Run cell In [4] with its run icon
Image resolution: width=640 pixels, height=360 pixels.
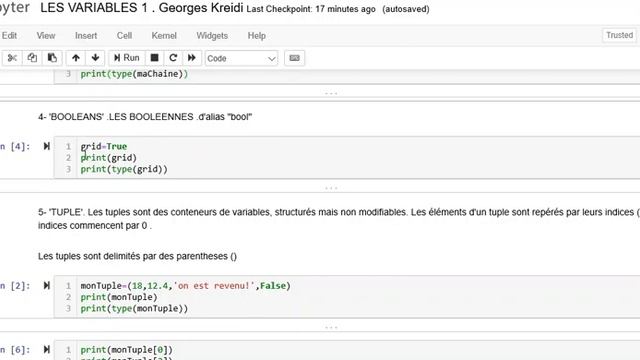click(47, 146)
